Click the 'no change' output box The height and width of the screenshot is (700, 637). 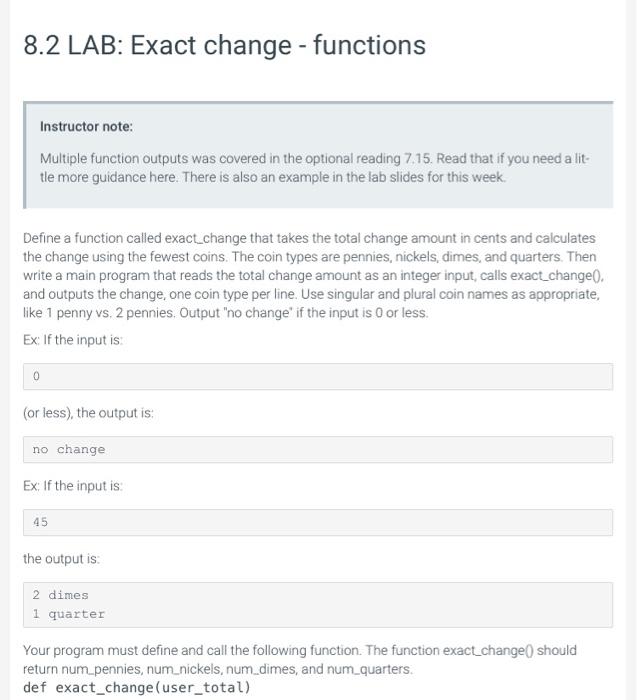[x=318, y=450]
